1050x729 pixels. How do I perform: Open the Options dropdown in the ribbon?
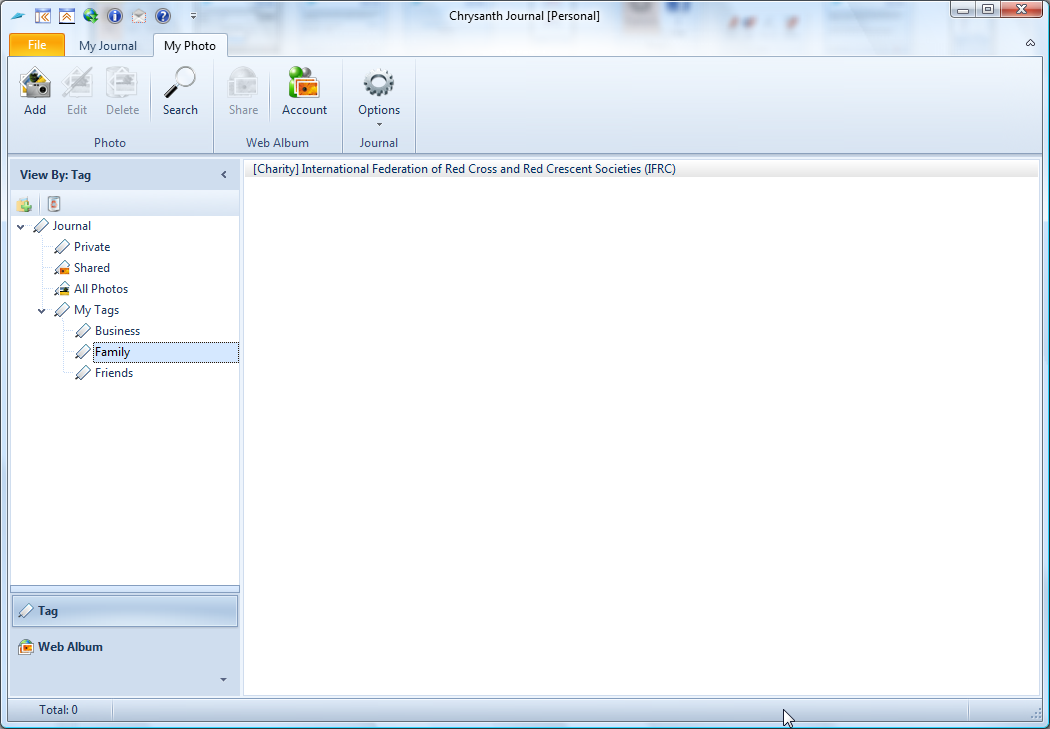tap(379, 99)
